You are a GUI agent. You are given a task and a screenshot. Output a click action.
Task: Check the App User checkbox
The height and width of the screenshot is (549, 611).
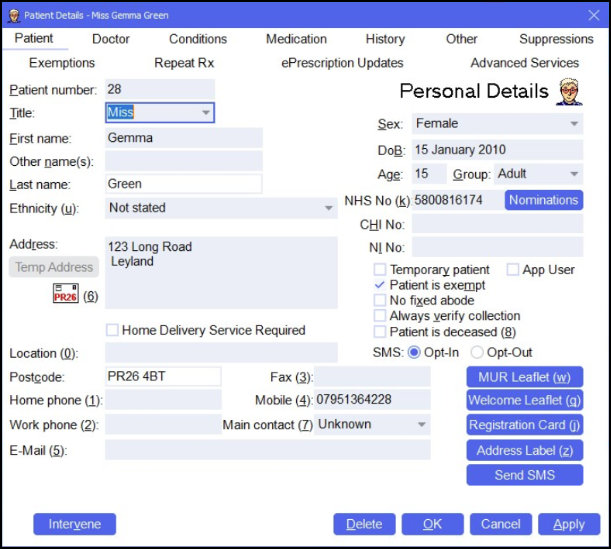513,270
